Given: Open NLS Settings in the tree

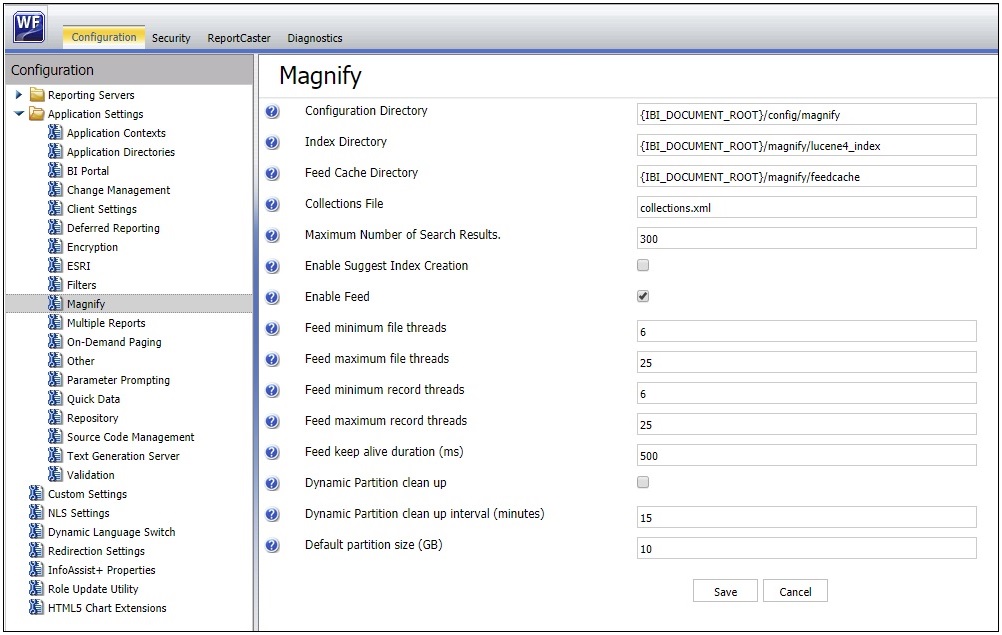Looking at the screenshot, I should (79, 513).
